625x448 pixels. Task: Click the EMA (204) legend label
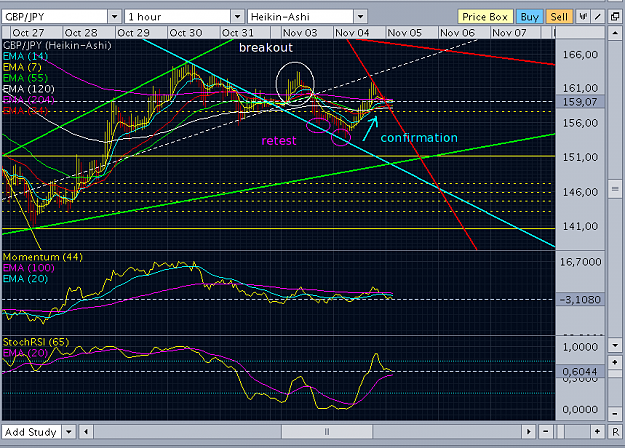(x=29, y=99)
